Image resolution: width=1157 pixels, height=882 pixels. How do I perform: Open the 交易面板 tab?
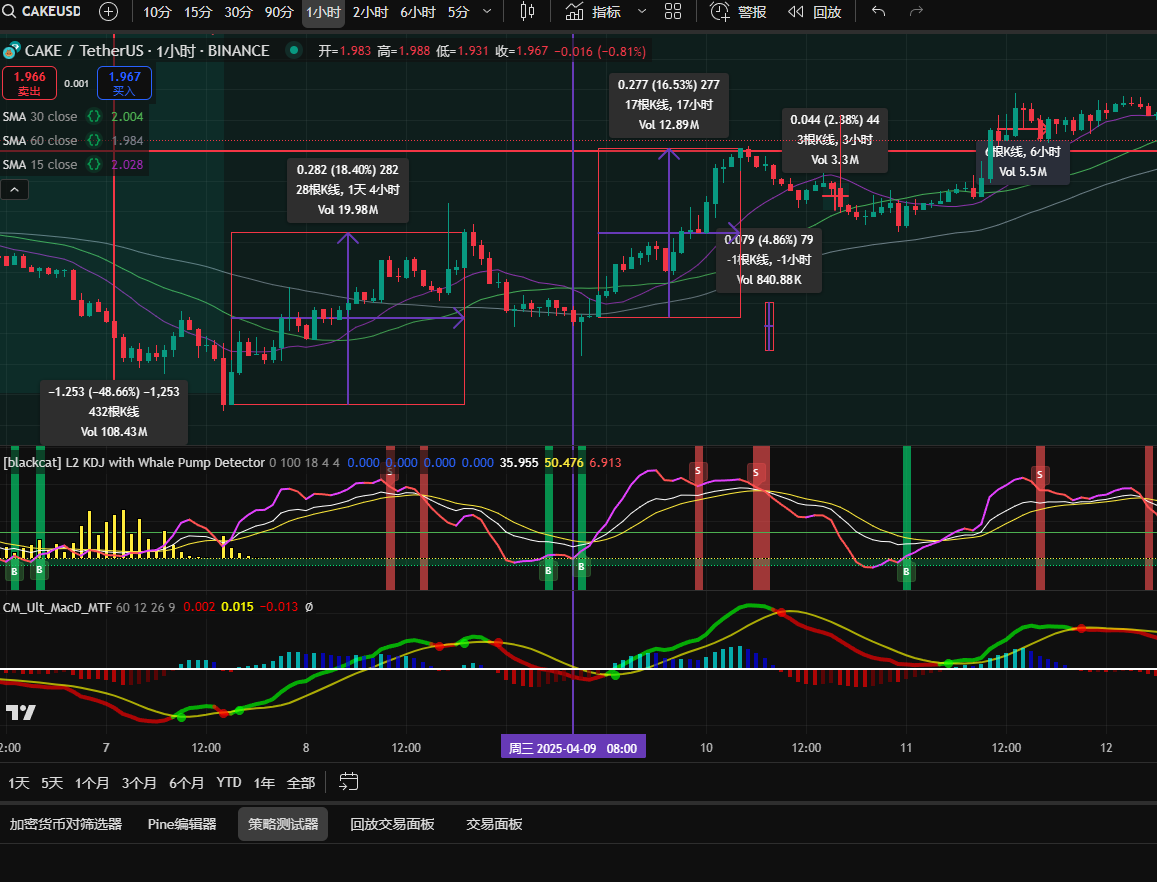(x=494, y=824)
